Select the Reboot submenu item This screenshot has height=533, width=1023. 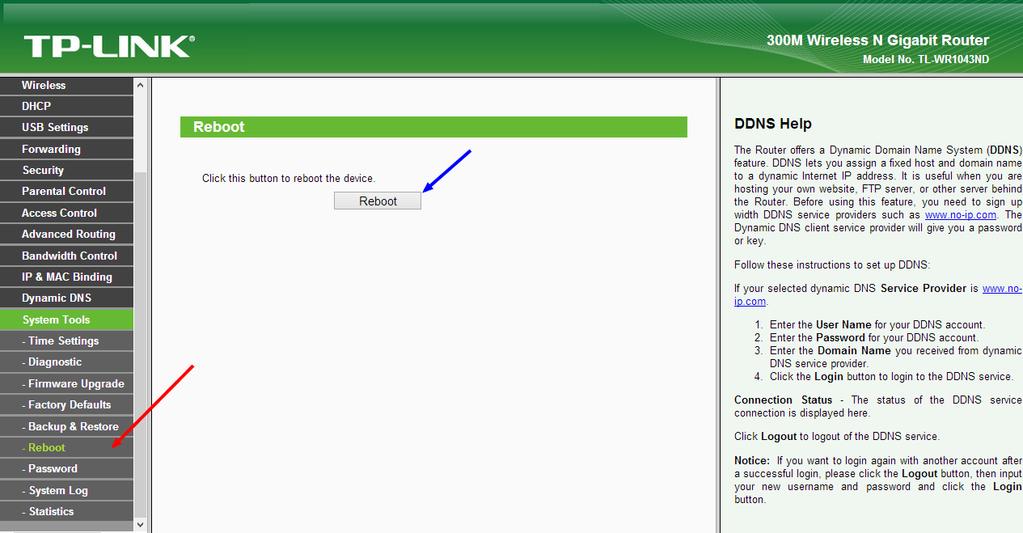(x=67, y=448)
